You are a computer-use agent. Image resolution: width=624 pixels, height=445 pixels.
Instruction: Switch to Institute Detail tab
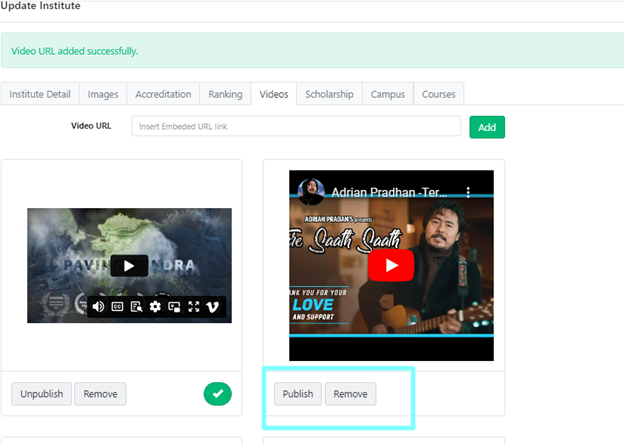[x=40, y=94]
